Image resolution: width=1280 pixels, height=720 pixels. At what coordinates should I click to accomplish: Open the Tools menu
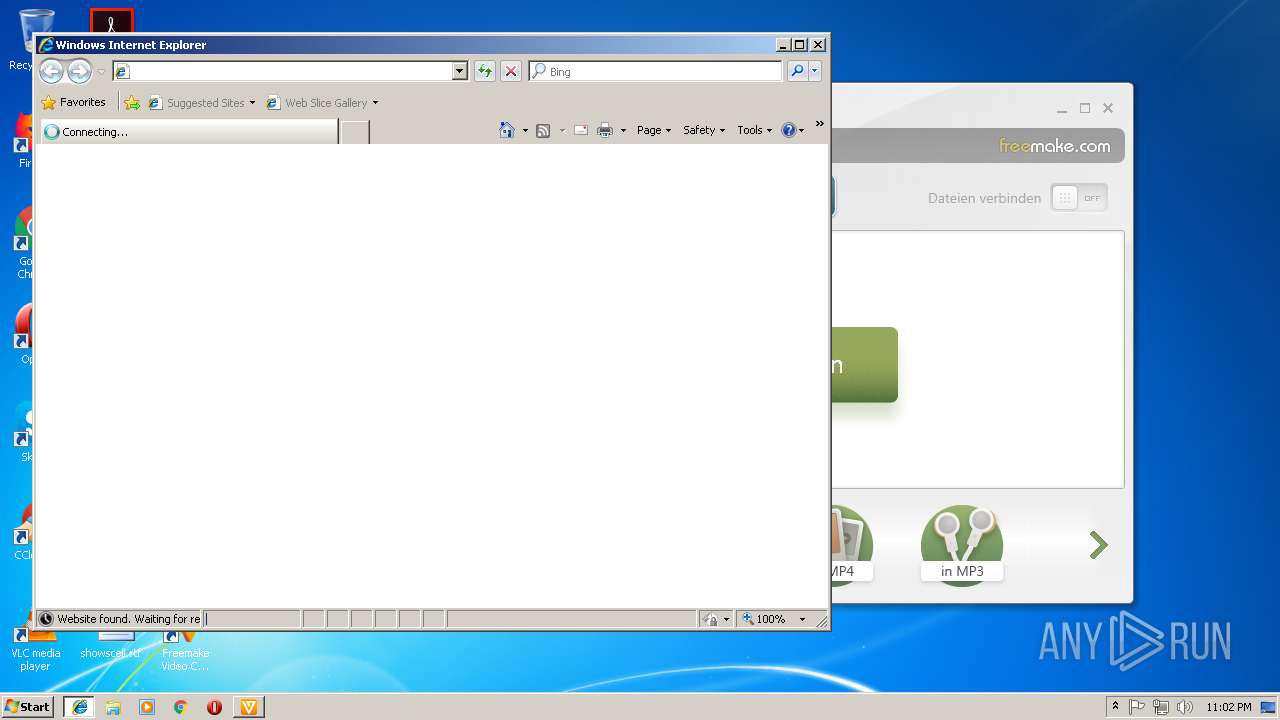coord(754,130)
